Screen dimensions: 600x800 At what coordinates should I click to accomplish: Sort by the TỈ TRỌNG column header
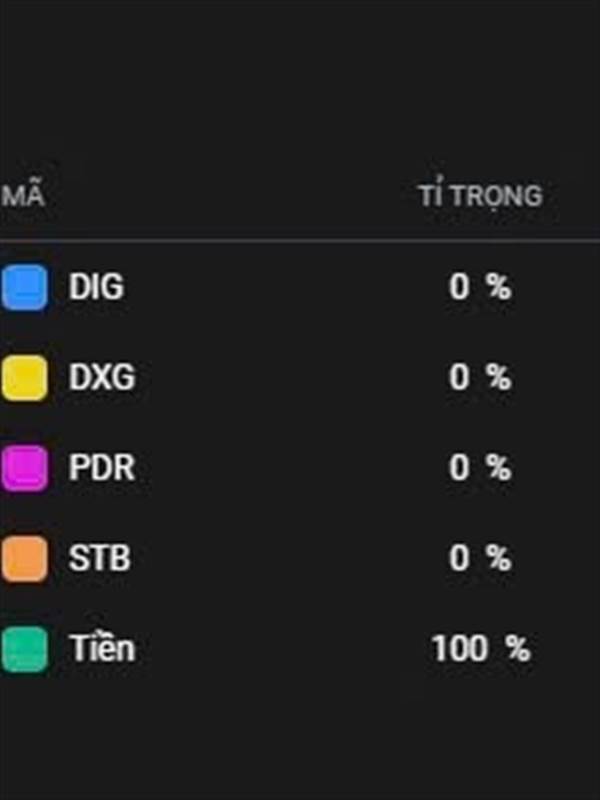[480, 196]
